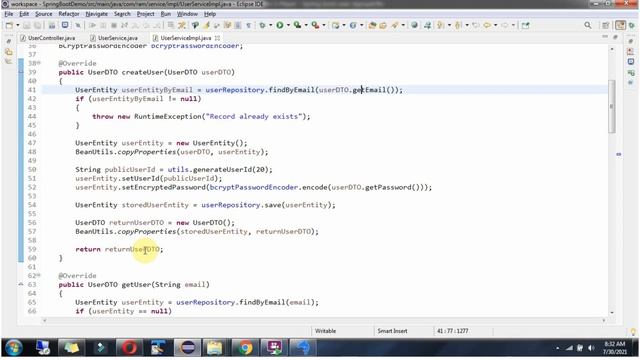Viewport: 640px width, 360px height.
Task: Click the Next Annotation icon
Action: tap(441, 25)
